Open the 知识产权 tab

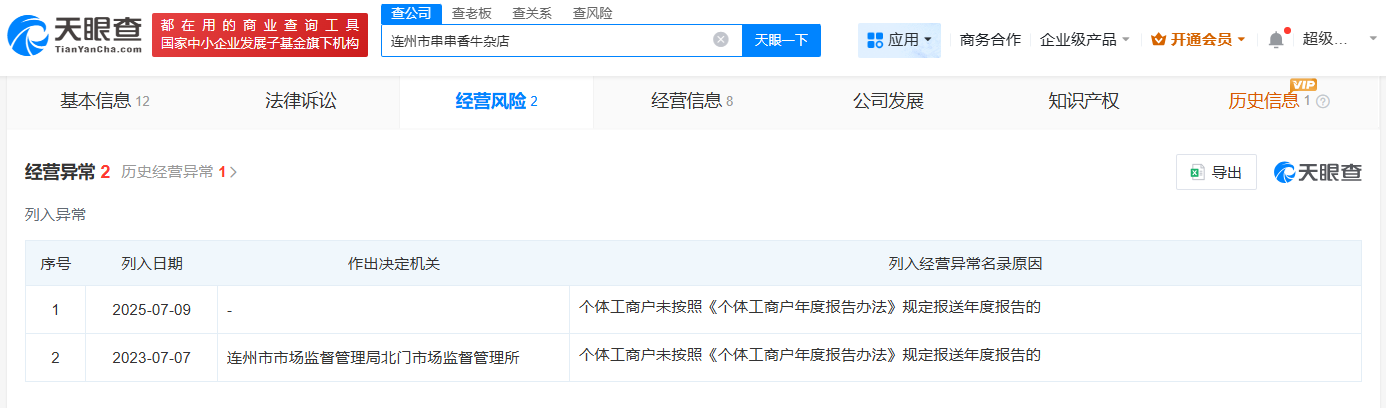tap(1083, 101)
